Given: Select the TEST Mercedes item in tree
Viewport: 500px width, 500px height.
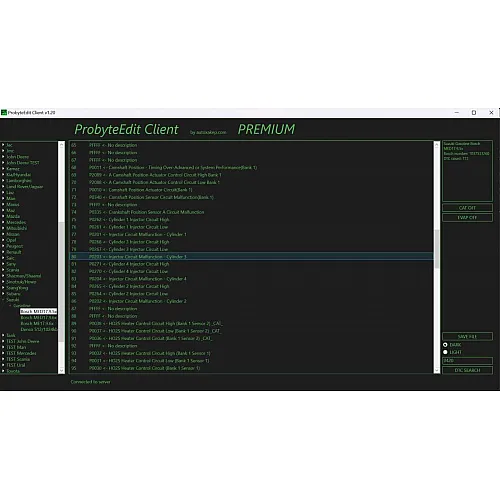Looking at the screenshot, I should point(21,353).
